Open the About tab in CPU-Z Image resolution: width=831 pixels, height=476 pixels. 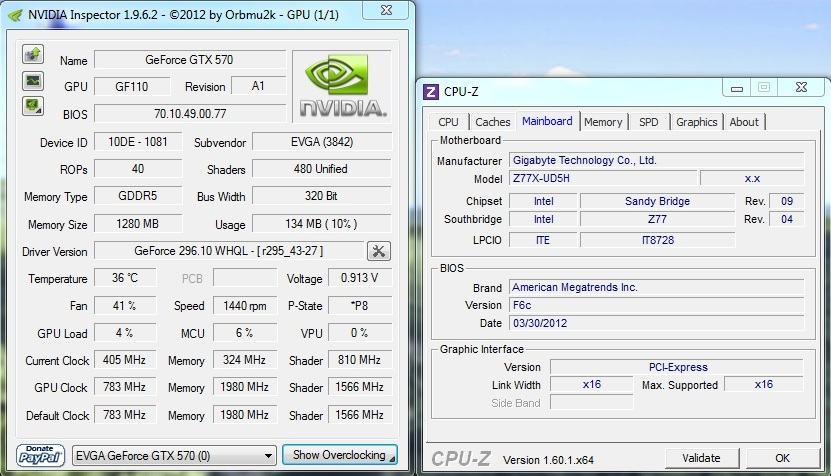coord(744,122)
